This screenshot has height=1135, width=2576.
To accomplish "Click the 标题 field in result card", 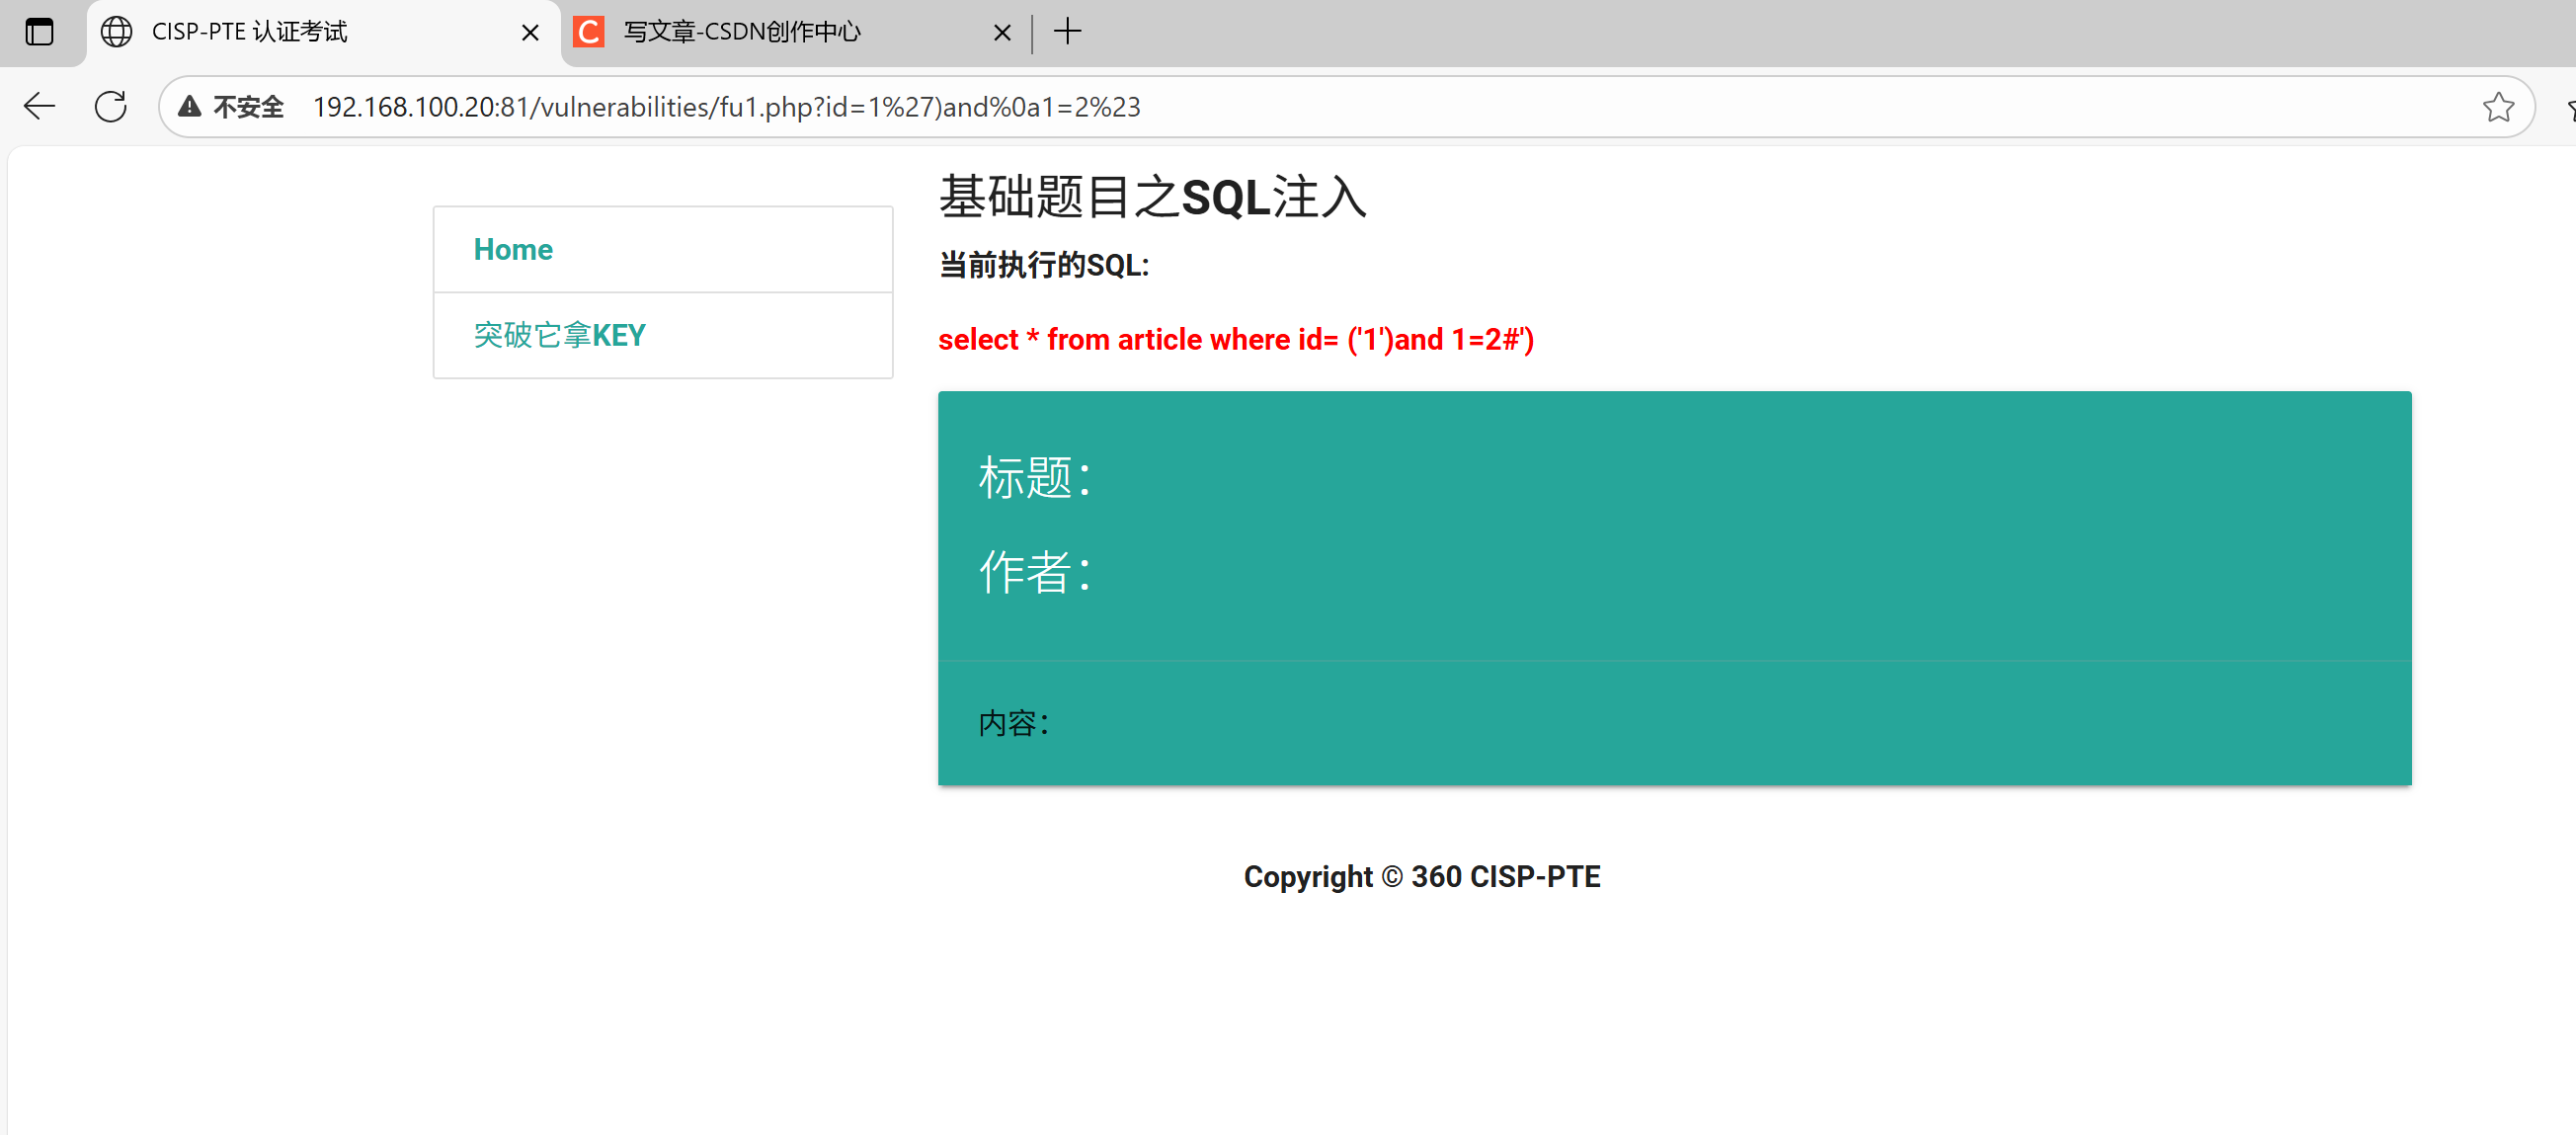I will (x=1034, y=478).
